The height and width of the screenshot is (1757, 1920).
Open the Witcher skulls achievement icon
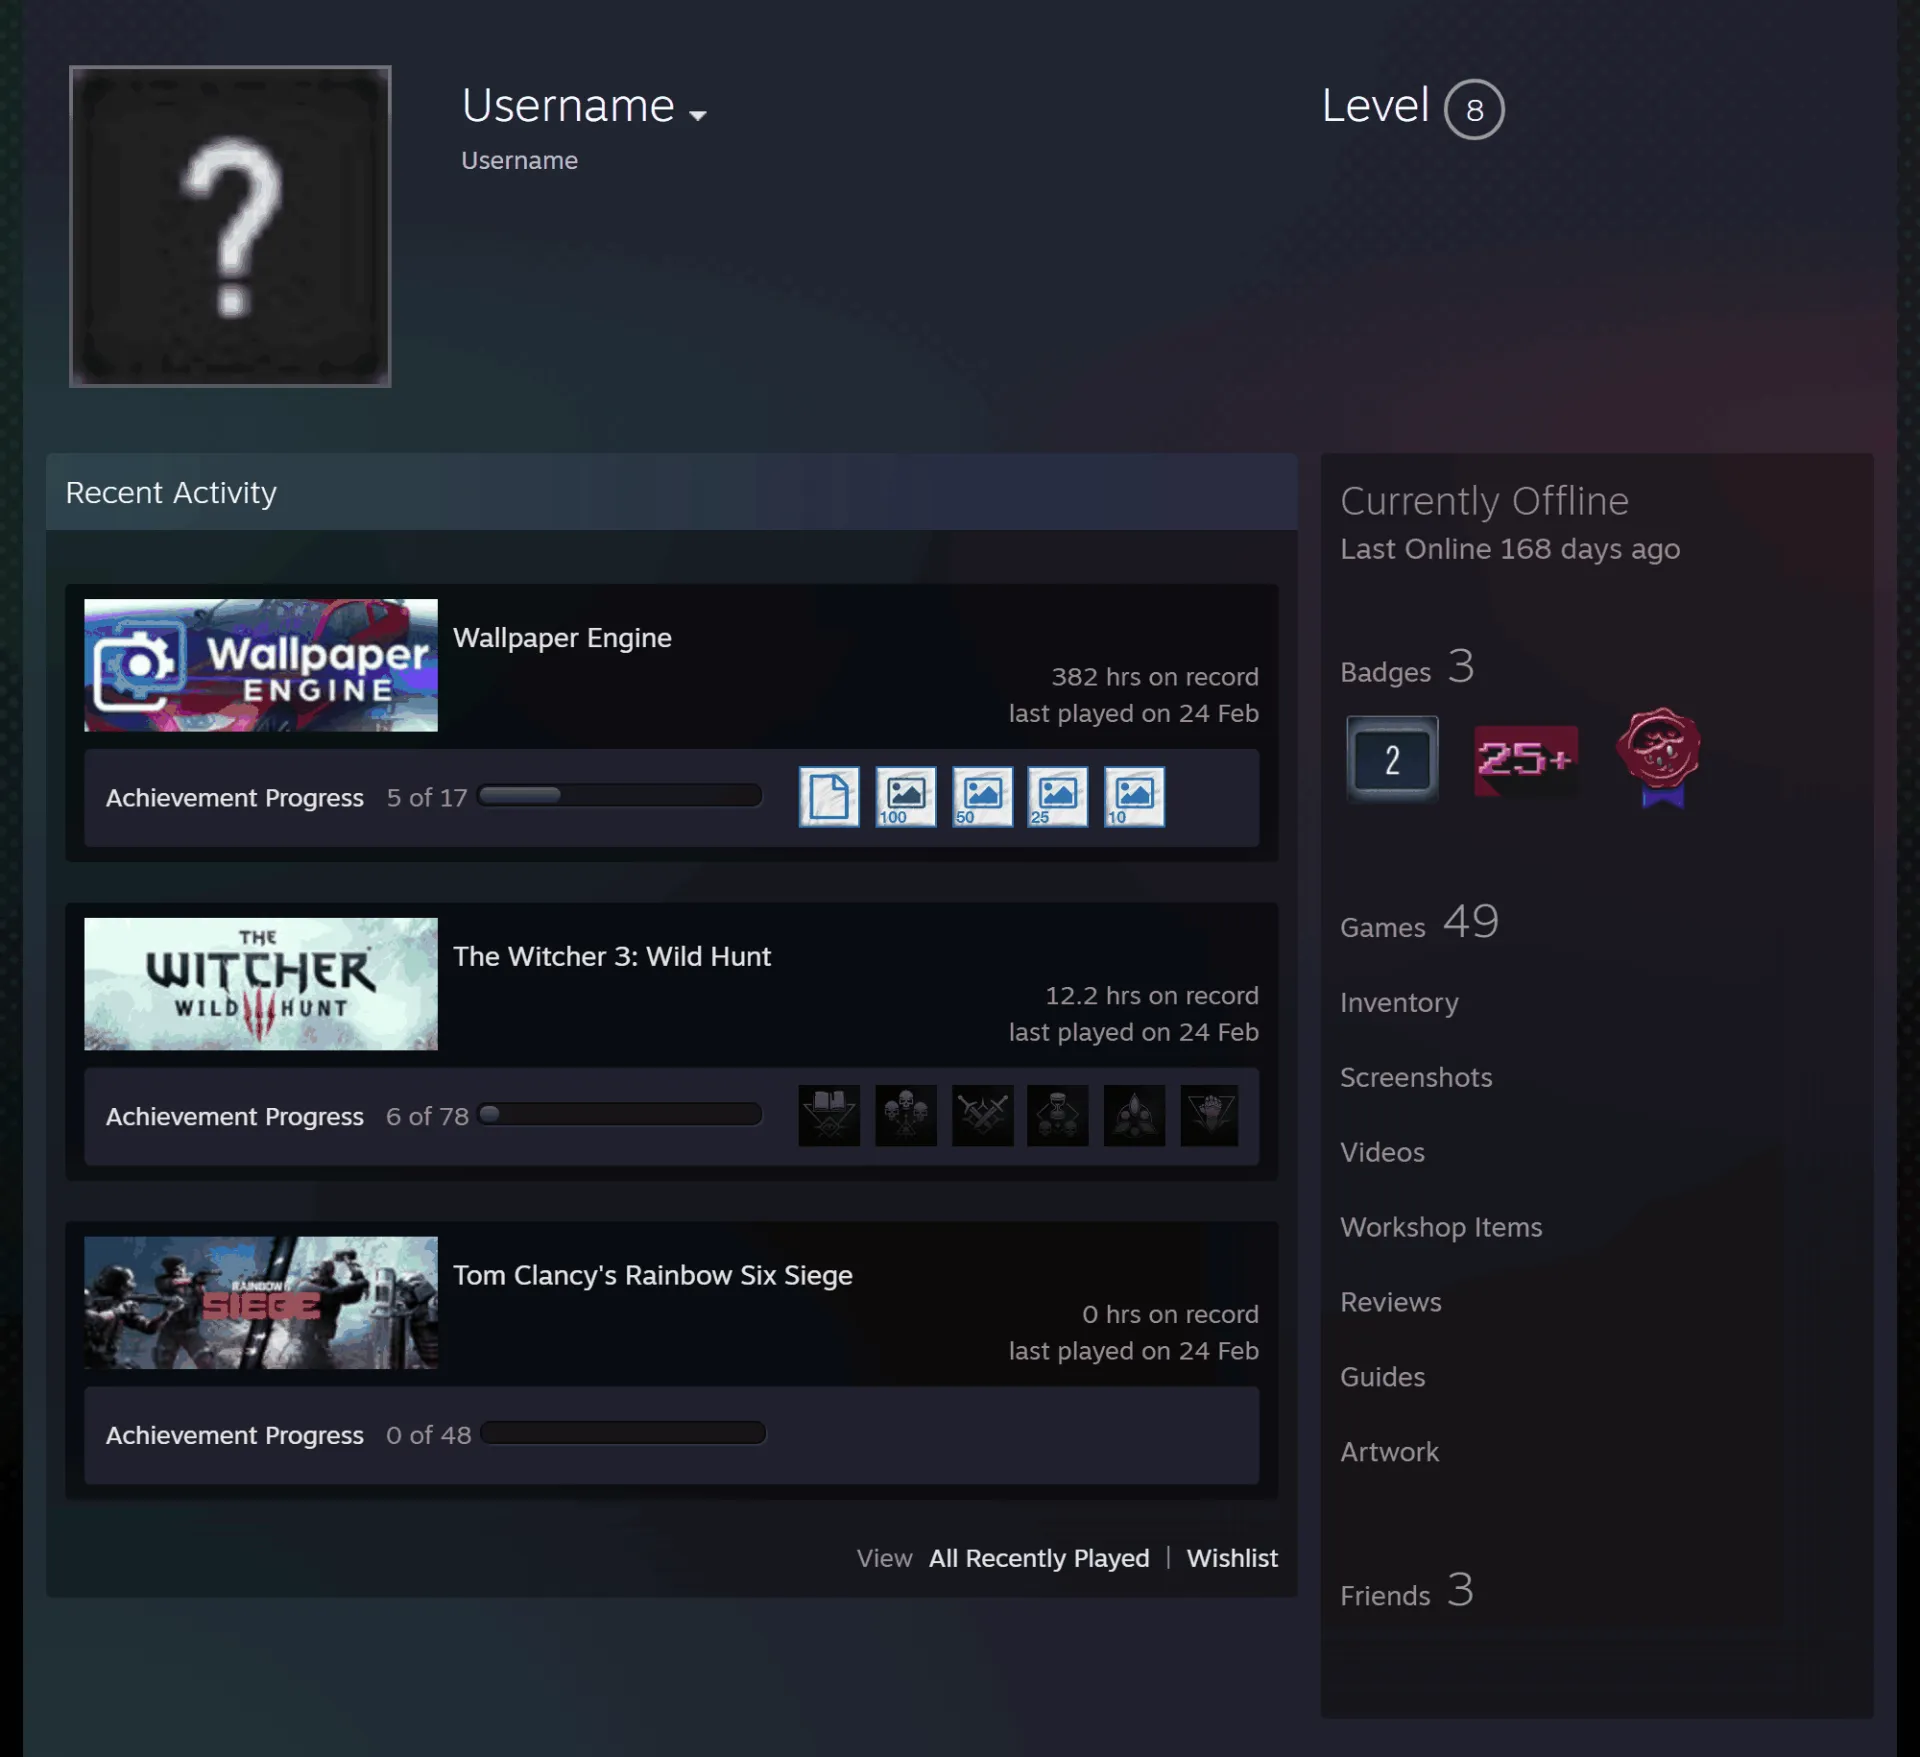coord(906,1115)
